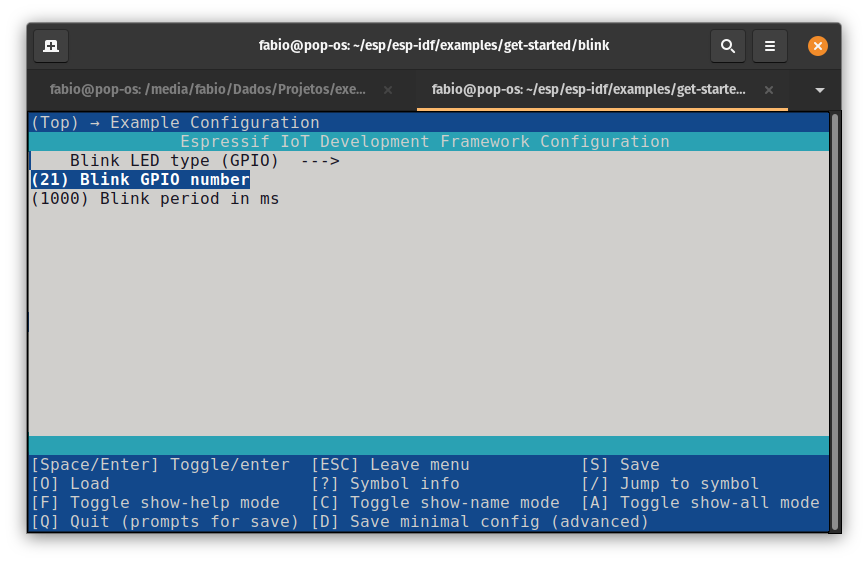The width and height of the screenshot is (866, 562).
Task: Select the (21) Blink GPIO number entry
Action: [x=140, y=179]
